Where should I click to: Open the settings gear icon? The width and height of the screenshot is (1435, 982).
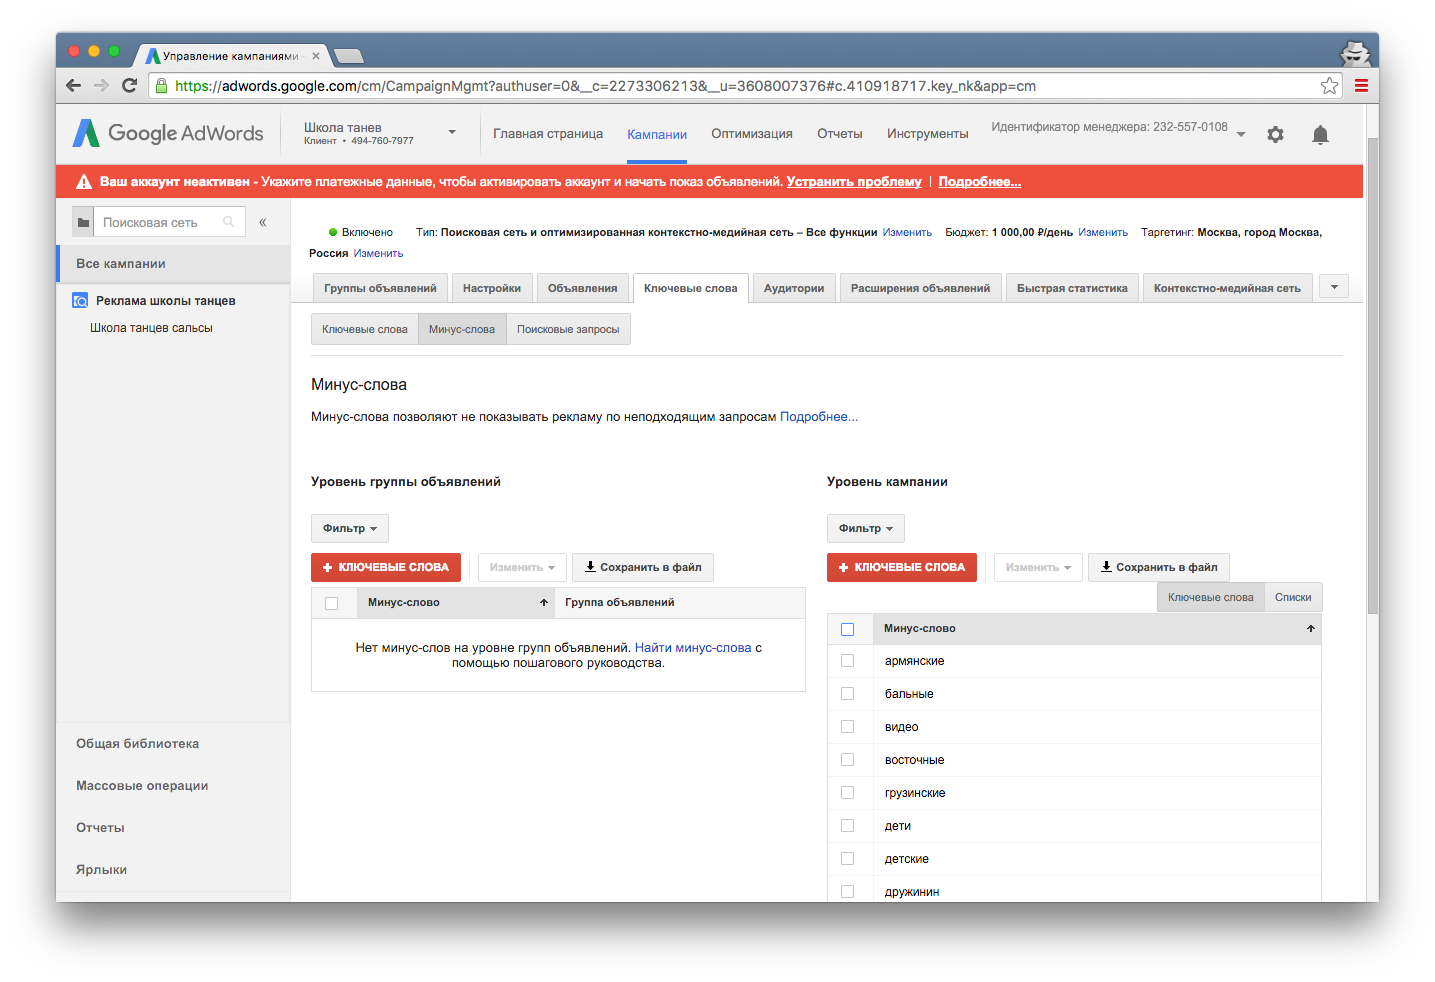pyautogui.click(x=1275, y=135)
